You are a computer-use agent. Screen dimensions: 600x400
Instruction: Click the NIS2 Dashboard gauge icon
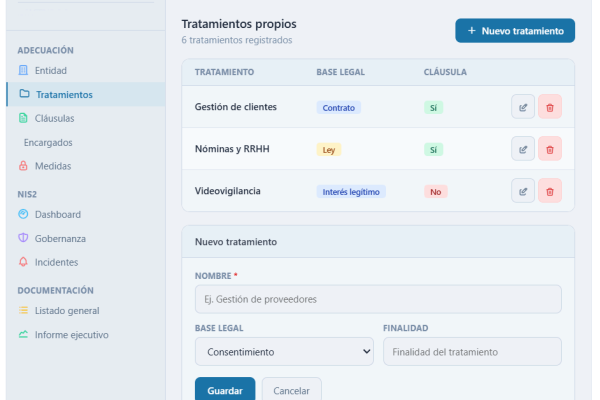pyautogui.click(x=23, y=214)
